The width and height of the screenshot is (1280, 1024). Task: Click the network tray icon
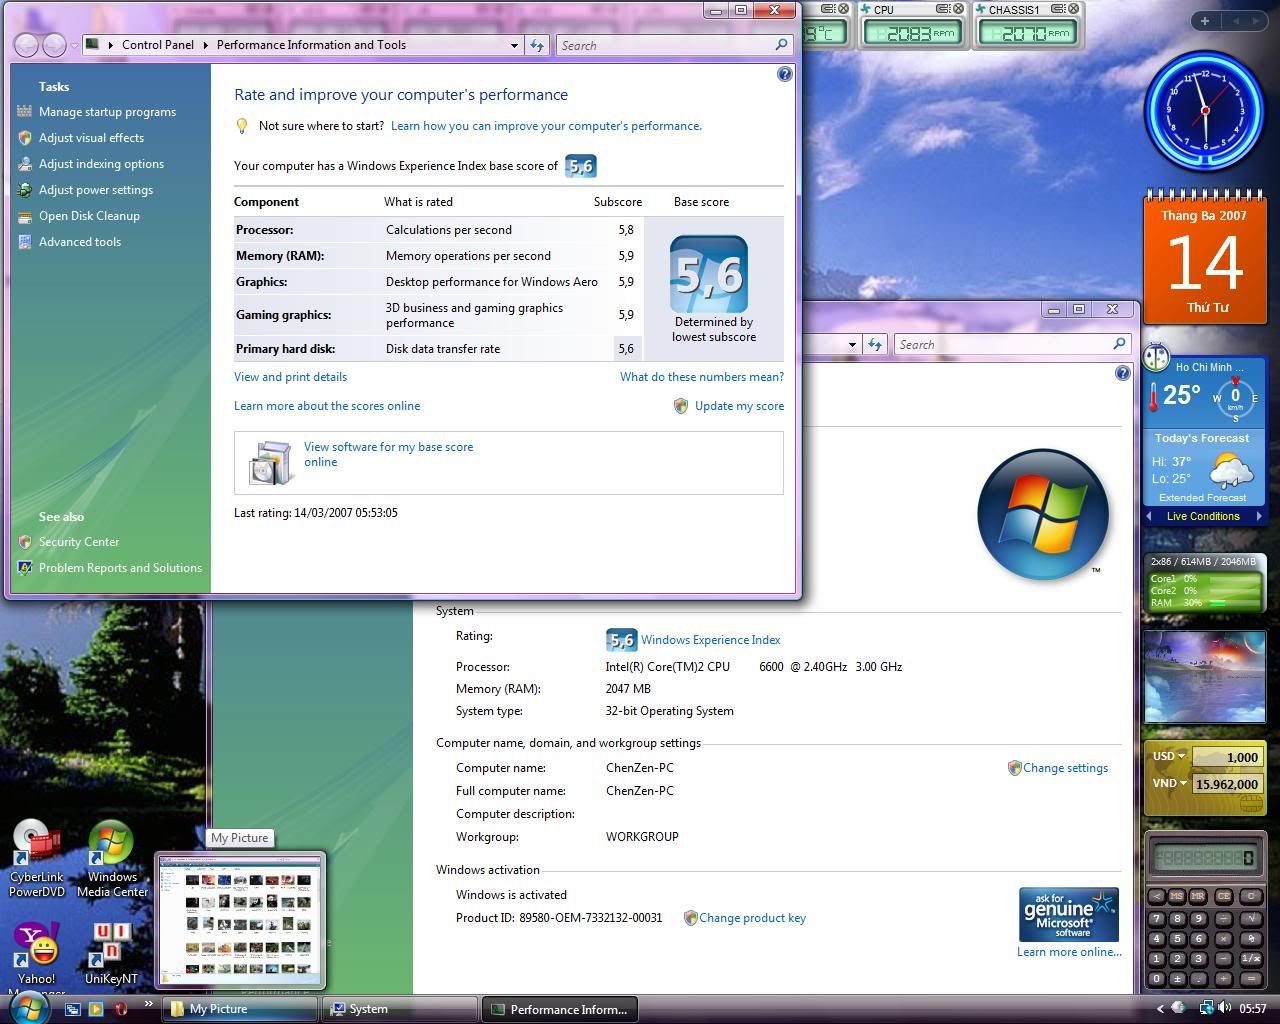tap(1206, 1008)
